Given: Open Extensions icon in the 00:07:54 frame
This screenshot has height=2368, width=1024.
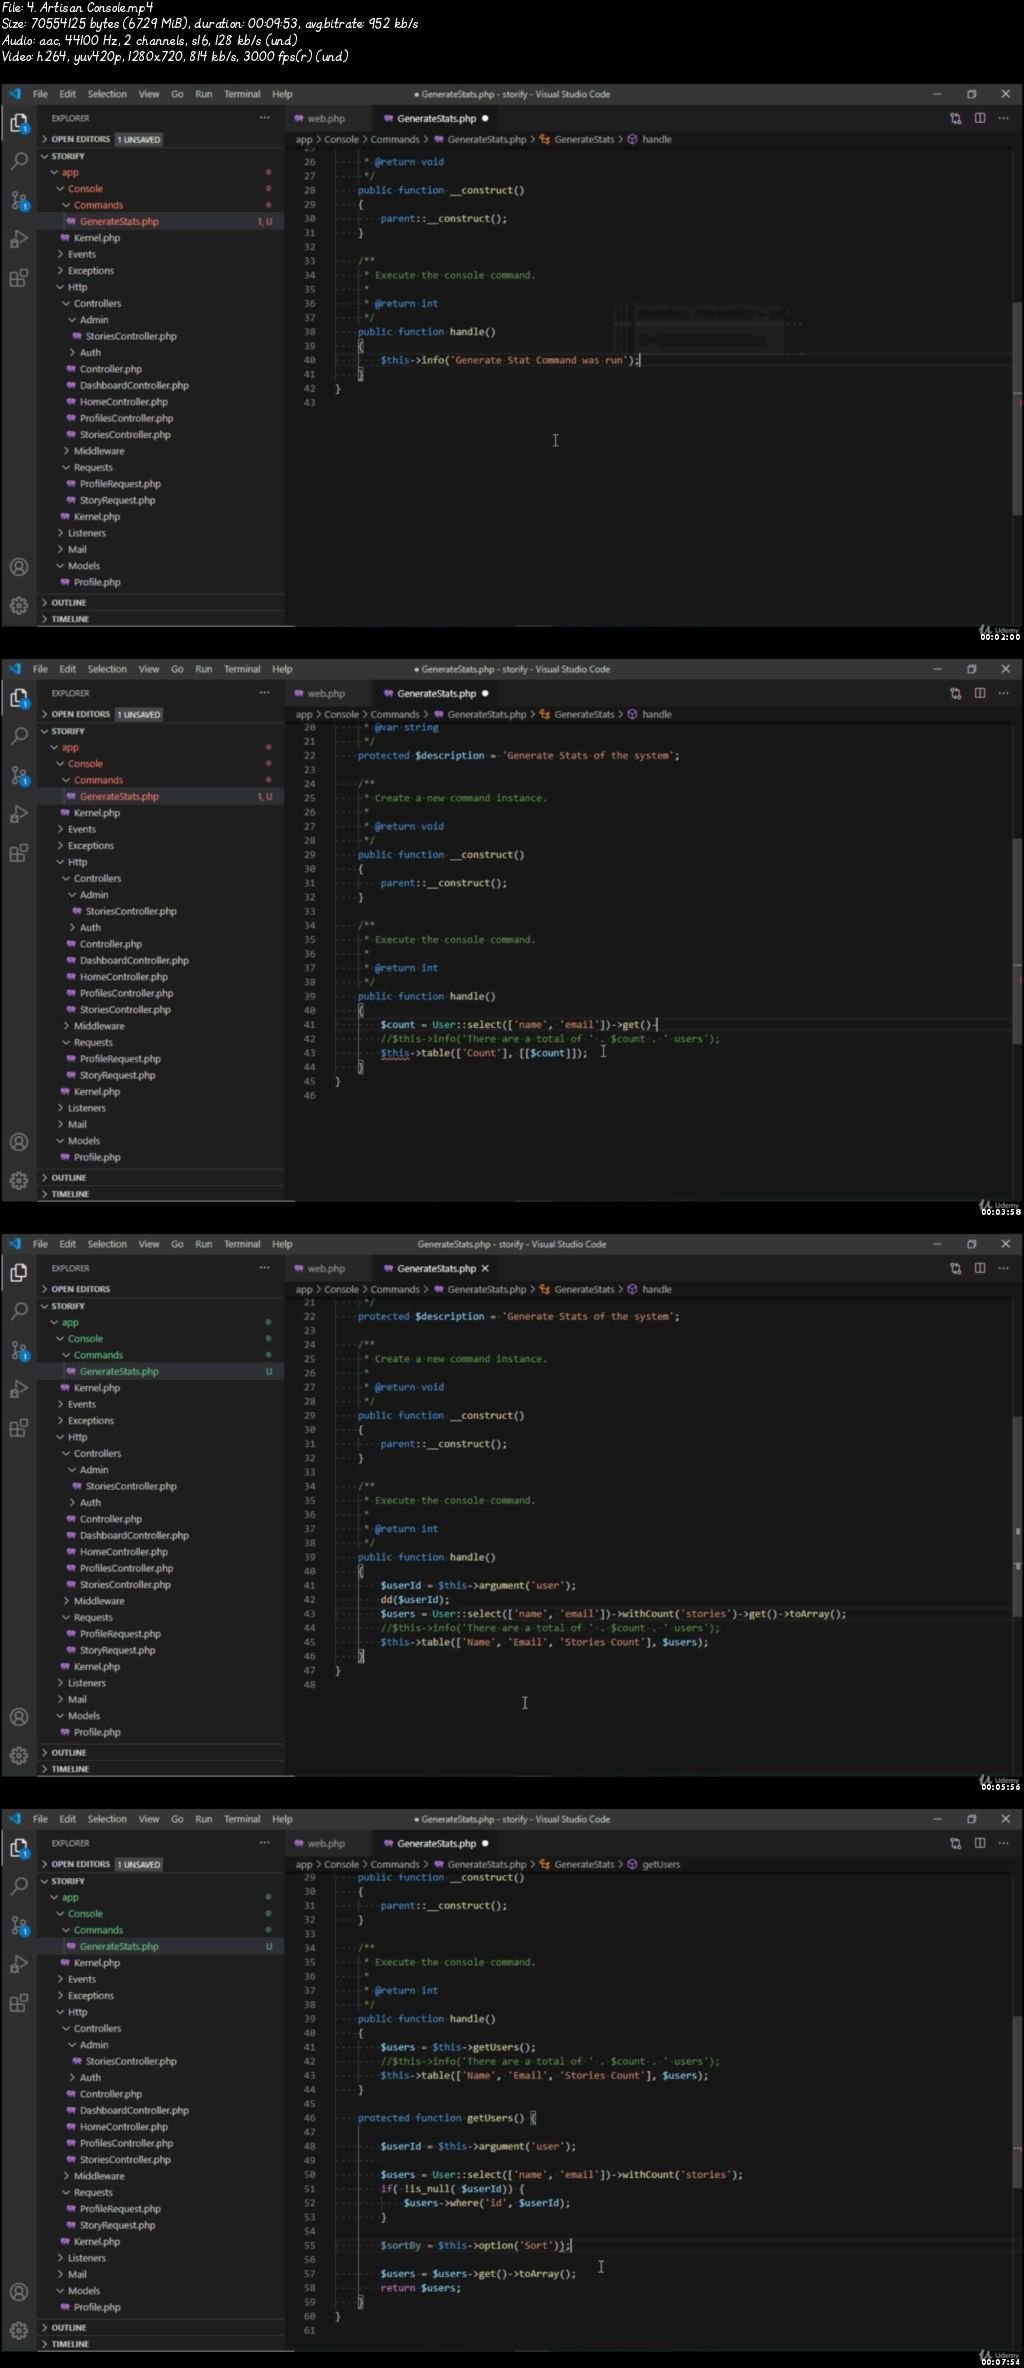Looking at the screenshot, I should tap(18, 2003).
